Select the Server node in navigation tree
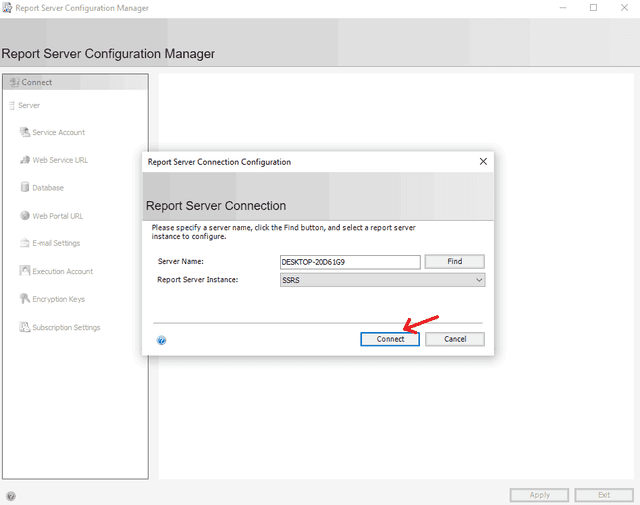This screenshot has height=505, width=640. [28, 105]
